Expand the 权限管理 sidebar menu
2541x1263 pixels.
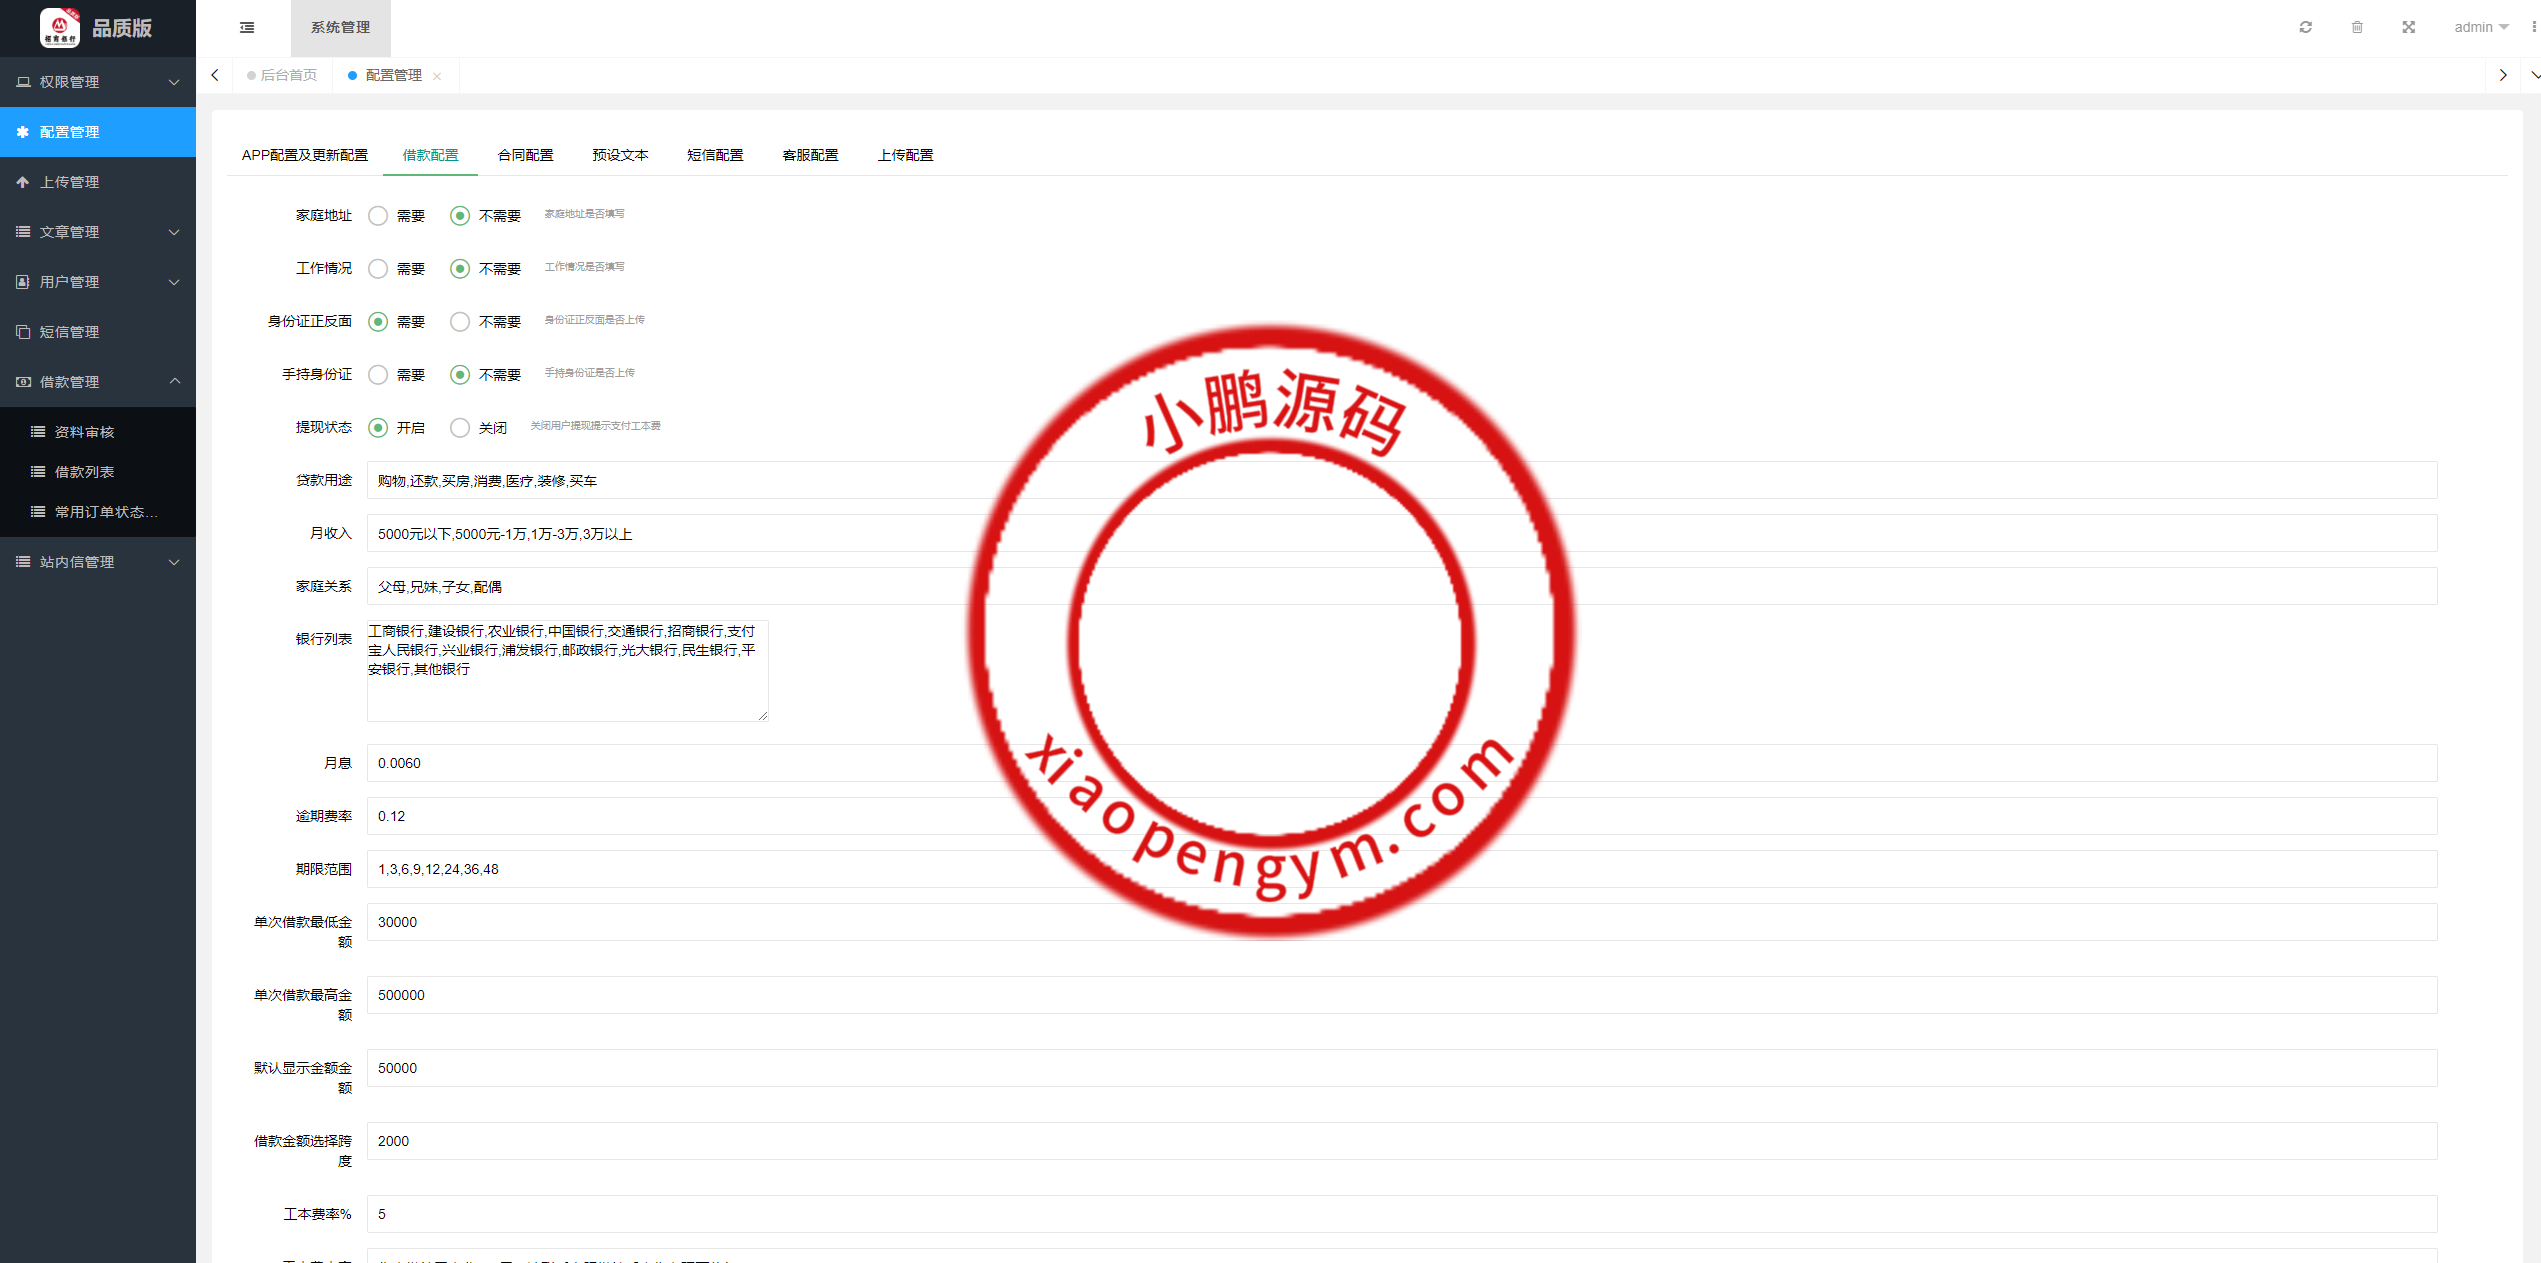(x=97, y=82)
